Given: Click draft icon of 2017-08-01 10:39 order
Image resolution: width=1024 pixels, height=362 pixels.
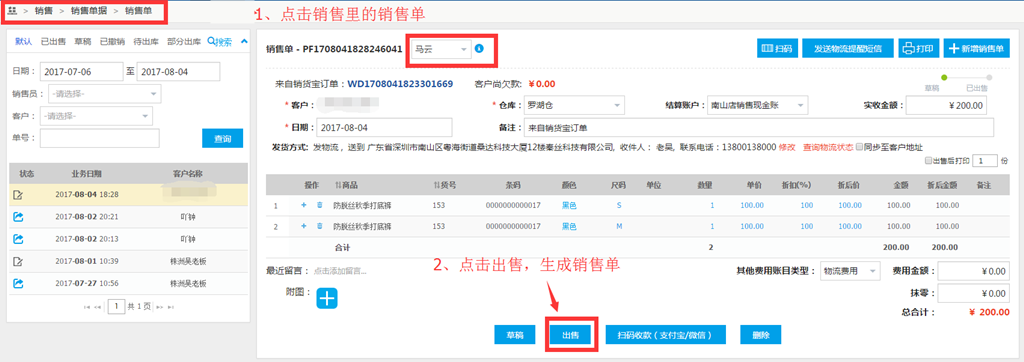Looking at the screenshot, I should (x=19, y=261).
